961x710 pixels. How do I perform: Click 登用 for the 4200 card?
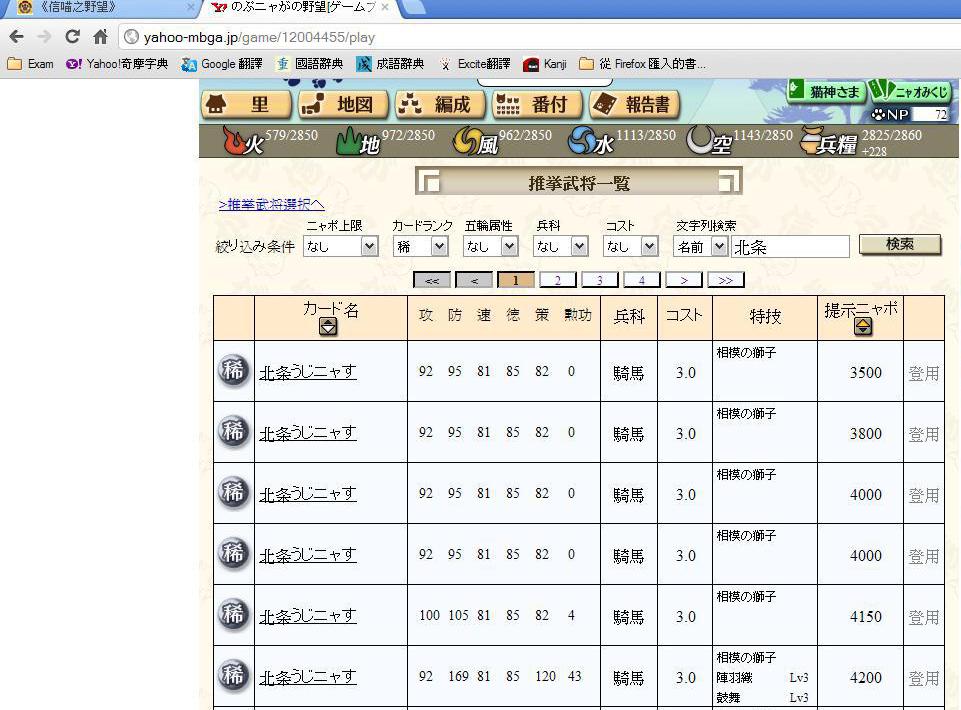pyautogui.click(x=924, y=678)
